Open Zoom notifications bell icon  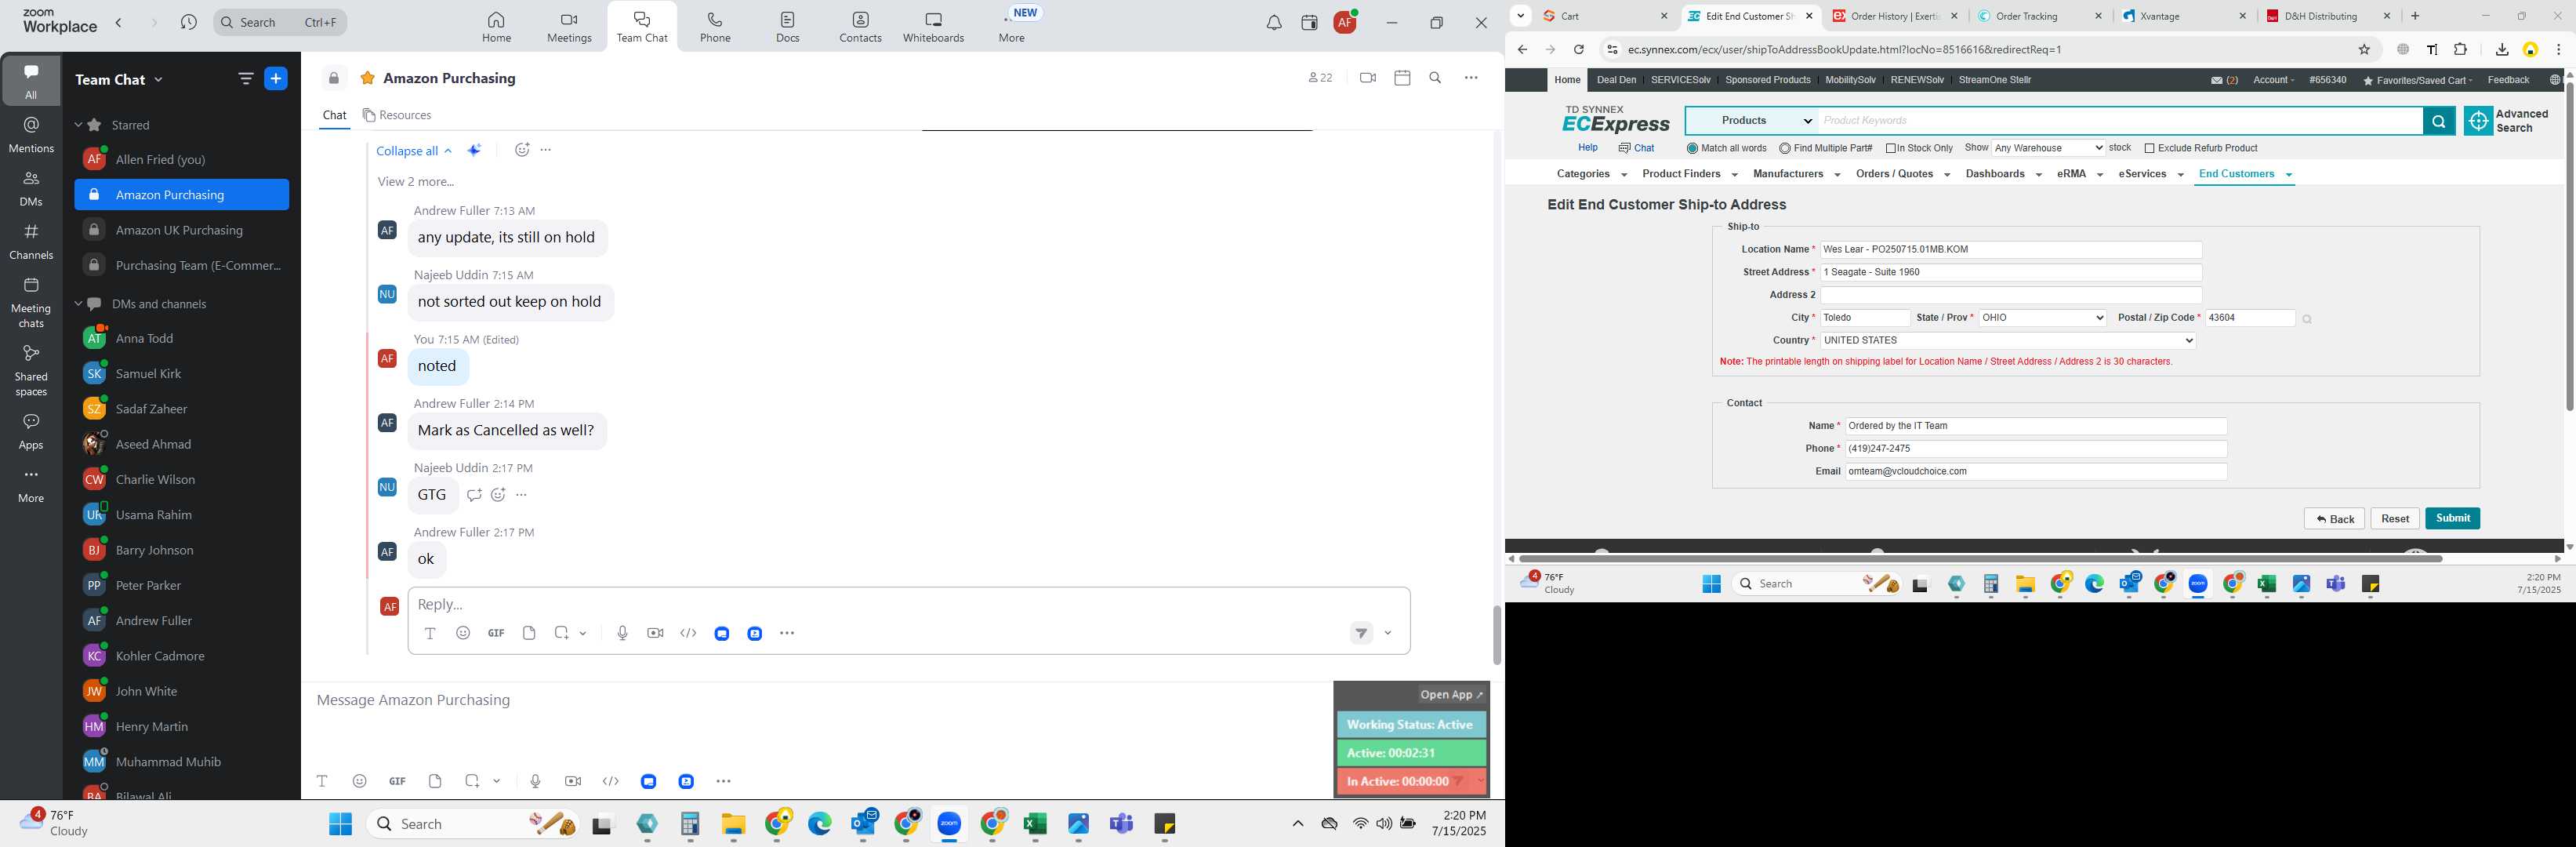[1274, 23]
